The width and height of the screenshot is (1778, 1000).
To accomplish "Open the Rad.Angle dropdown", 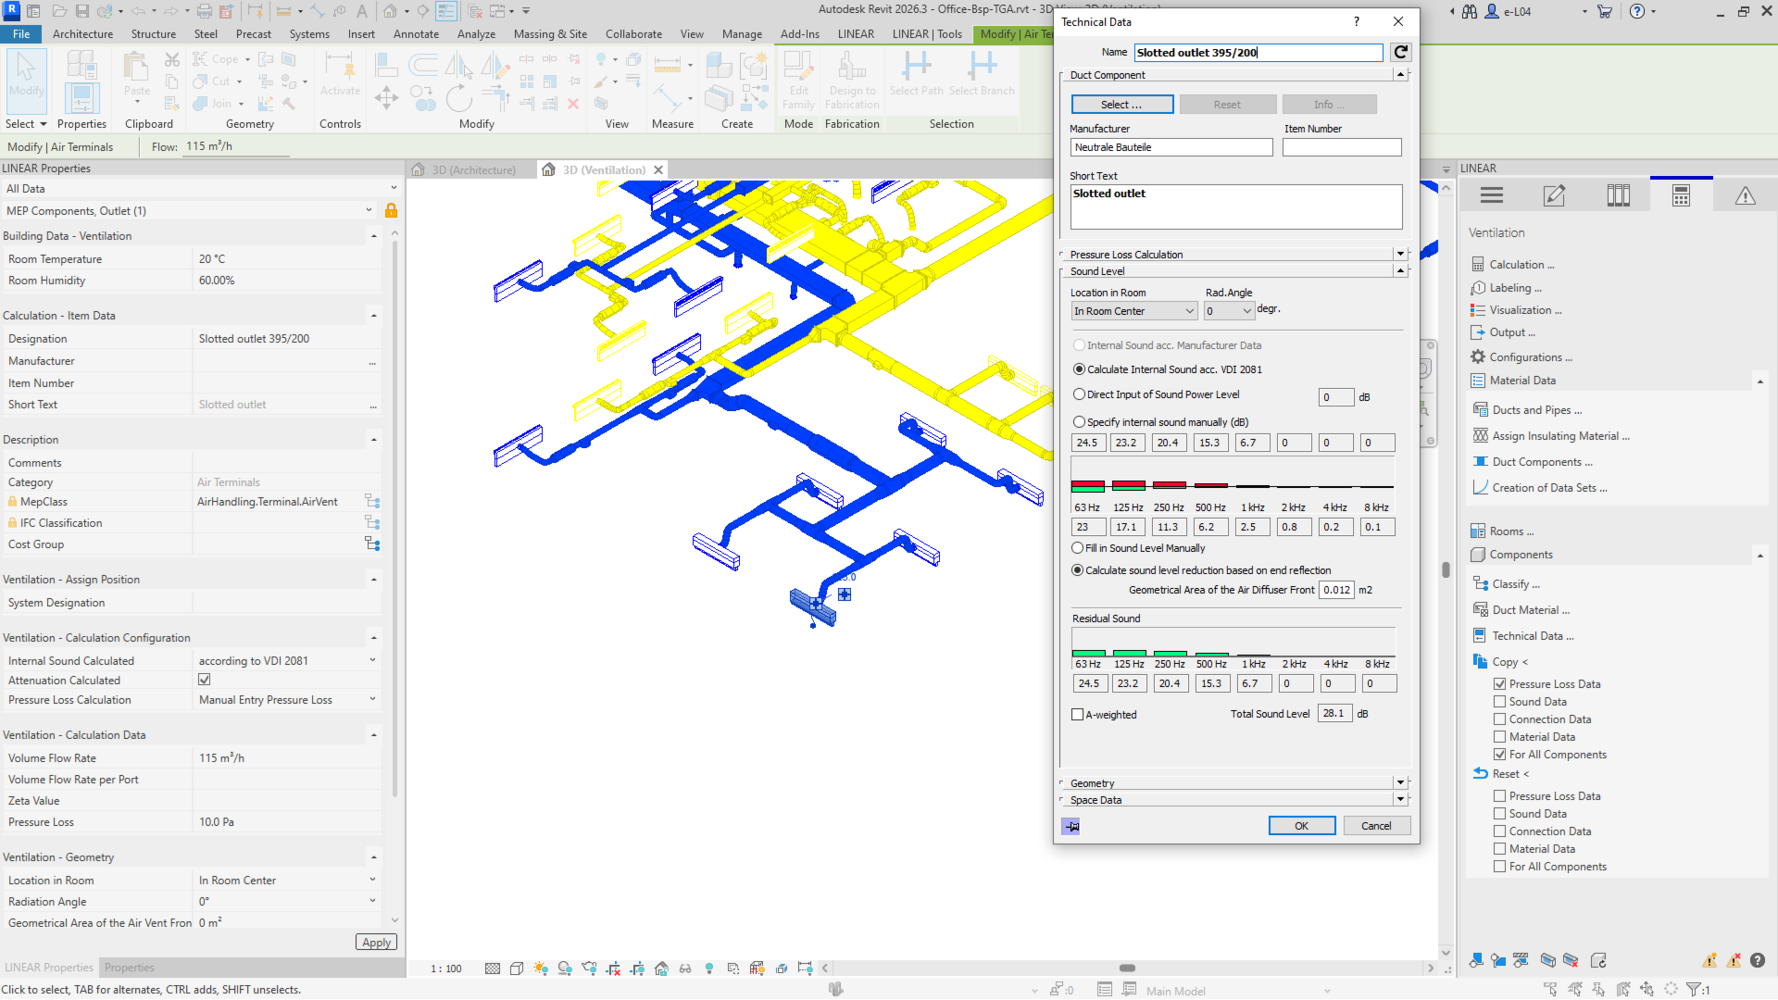I will click(x=1228, y=311).
